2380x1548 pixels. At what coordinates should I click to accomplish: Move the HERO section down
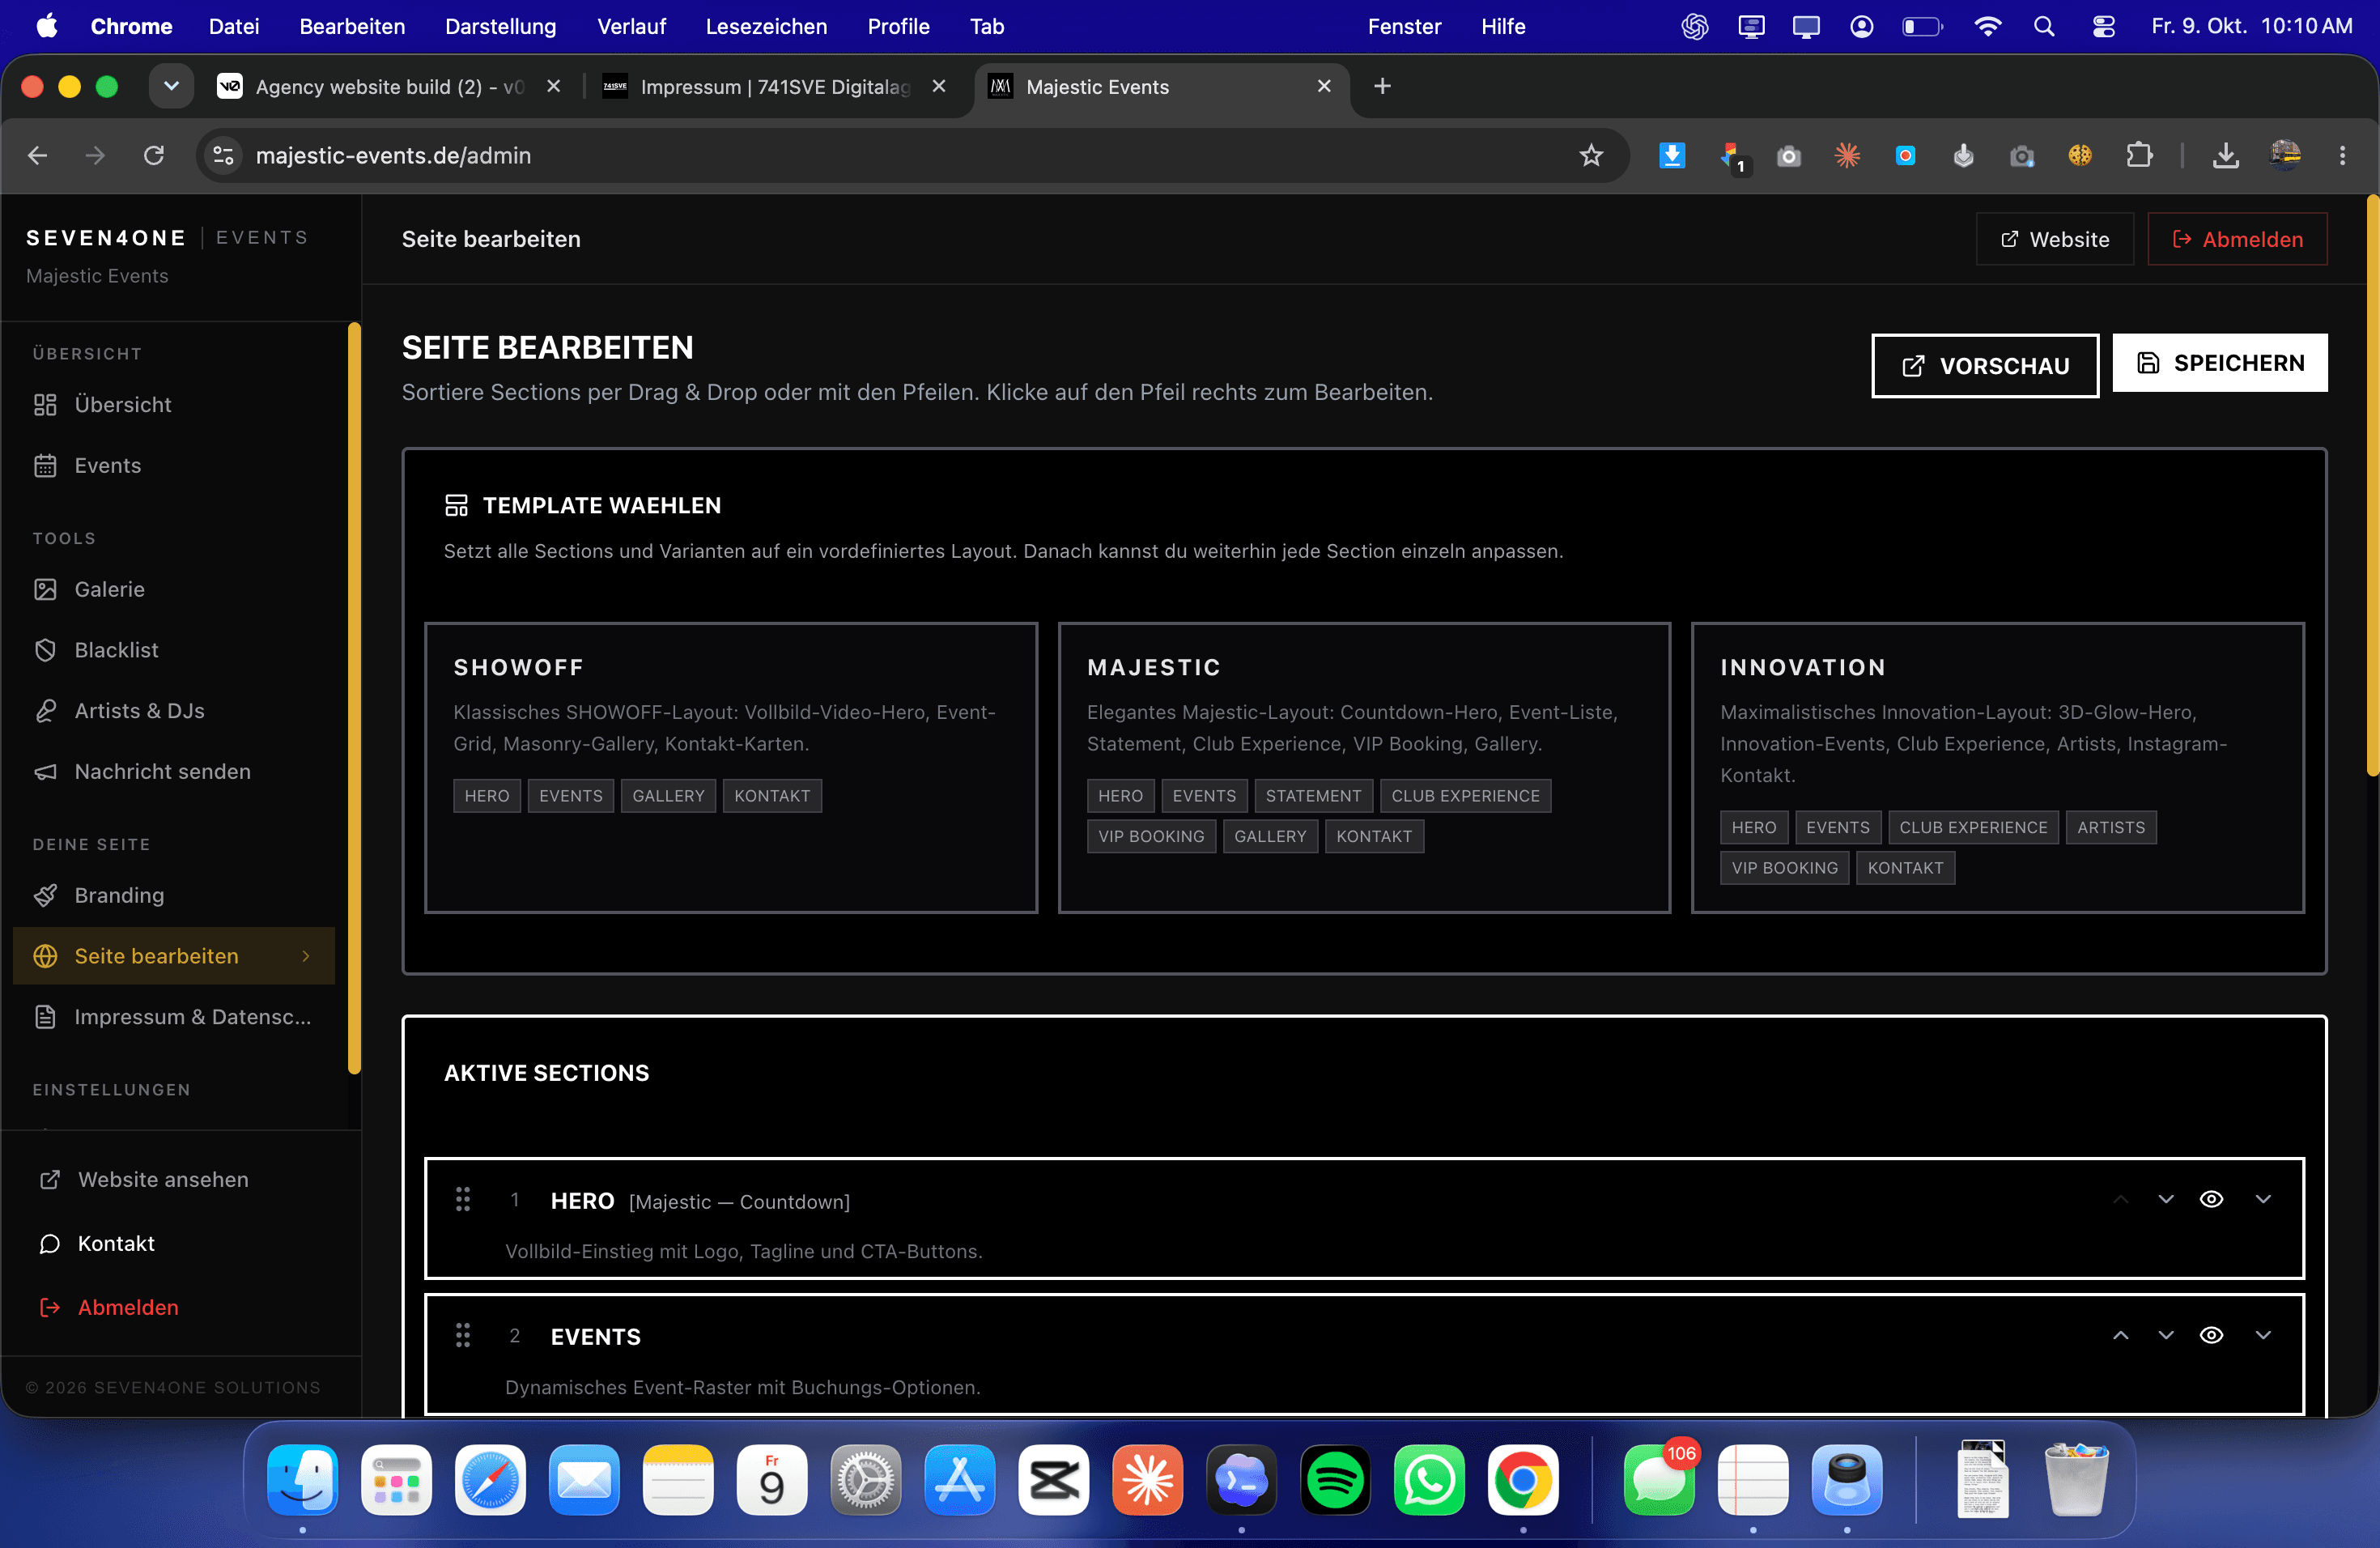2166,1199
